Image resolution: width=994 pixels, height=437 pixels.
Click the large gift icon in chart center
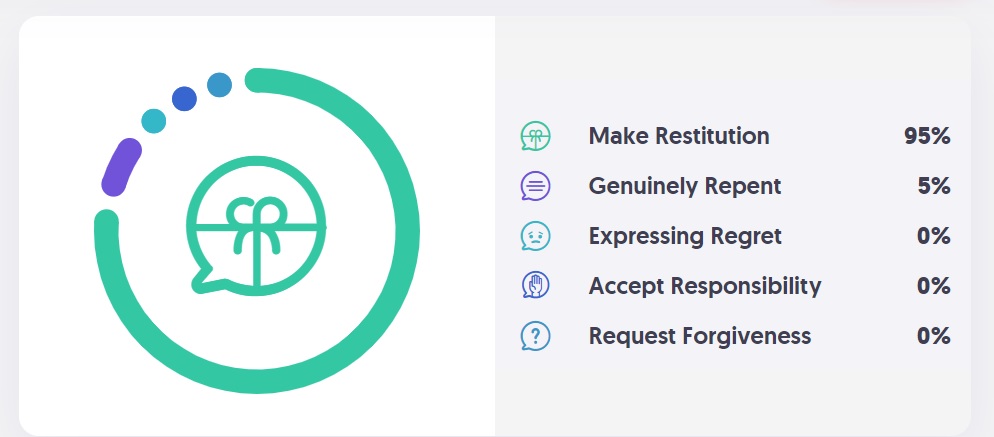pyautogui.click(x=256, y=226)
